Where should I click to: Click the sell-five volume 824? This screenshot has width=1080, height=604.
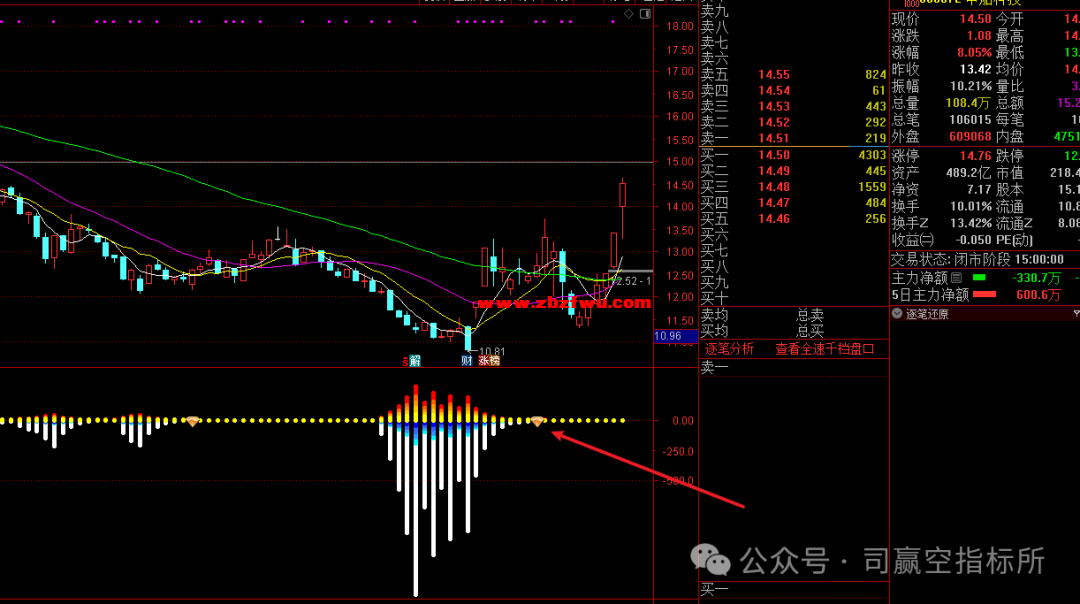(875, 74)
